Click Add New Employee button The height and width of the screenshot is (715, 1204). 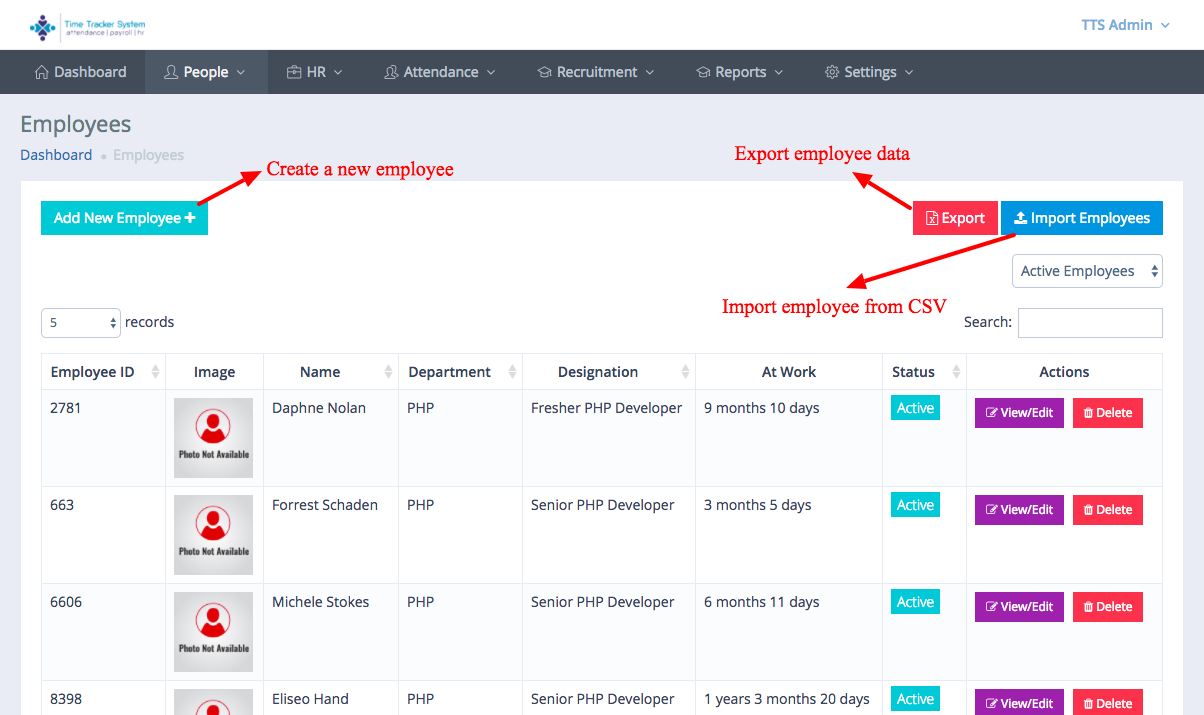tap(124, 218)
